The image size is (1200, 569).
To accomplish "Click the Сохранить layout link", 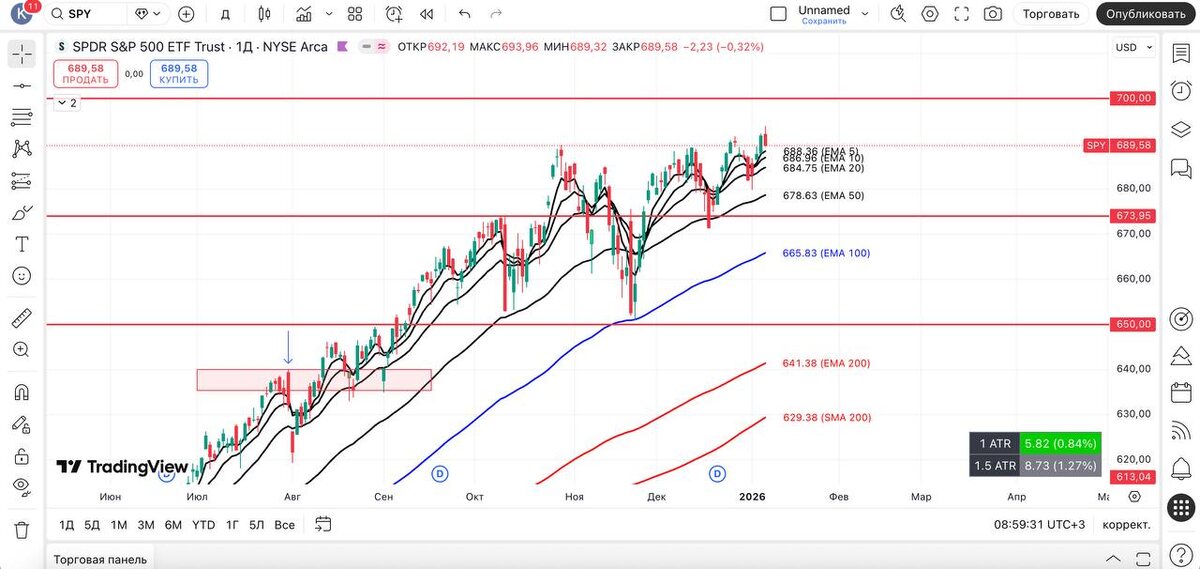I will pos(824,21).
